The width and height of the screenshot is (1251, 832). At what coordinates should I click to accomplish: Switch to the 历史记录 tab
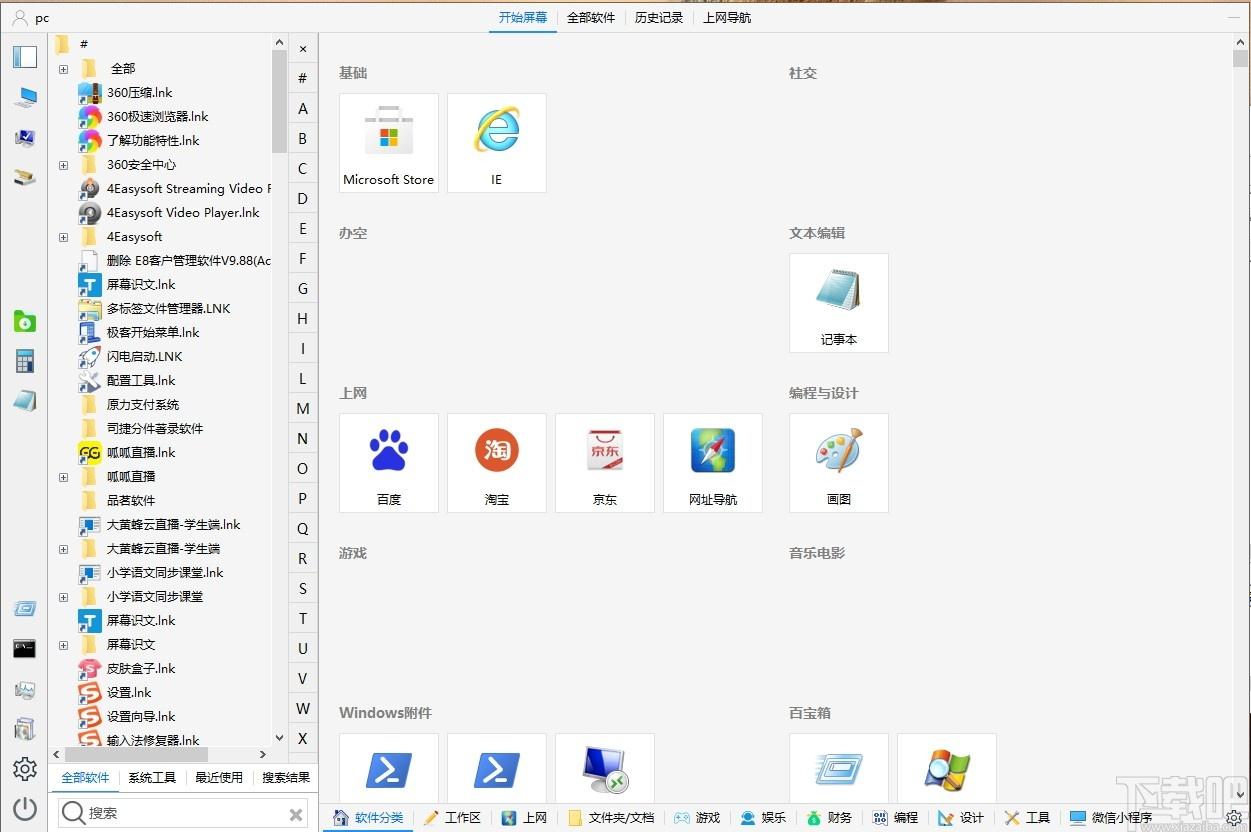(x=659, y=18)
